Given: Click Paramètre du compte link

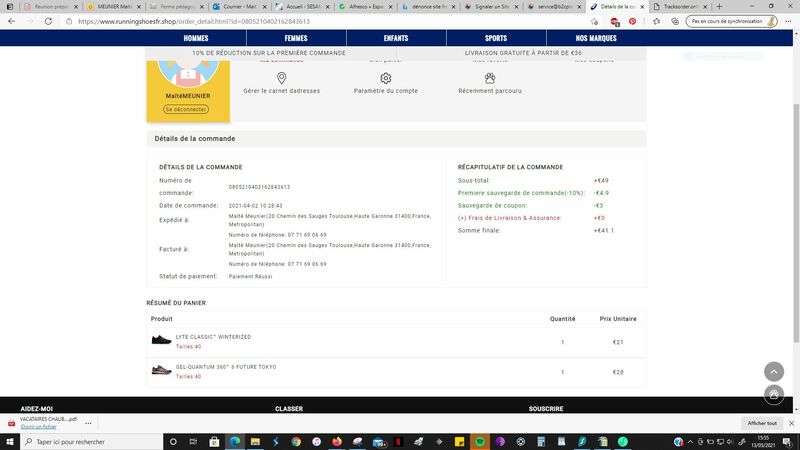Looking at the screenshot, I should point(386,91).
